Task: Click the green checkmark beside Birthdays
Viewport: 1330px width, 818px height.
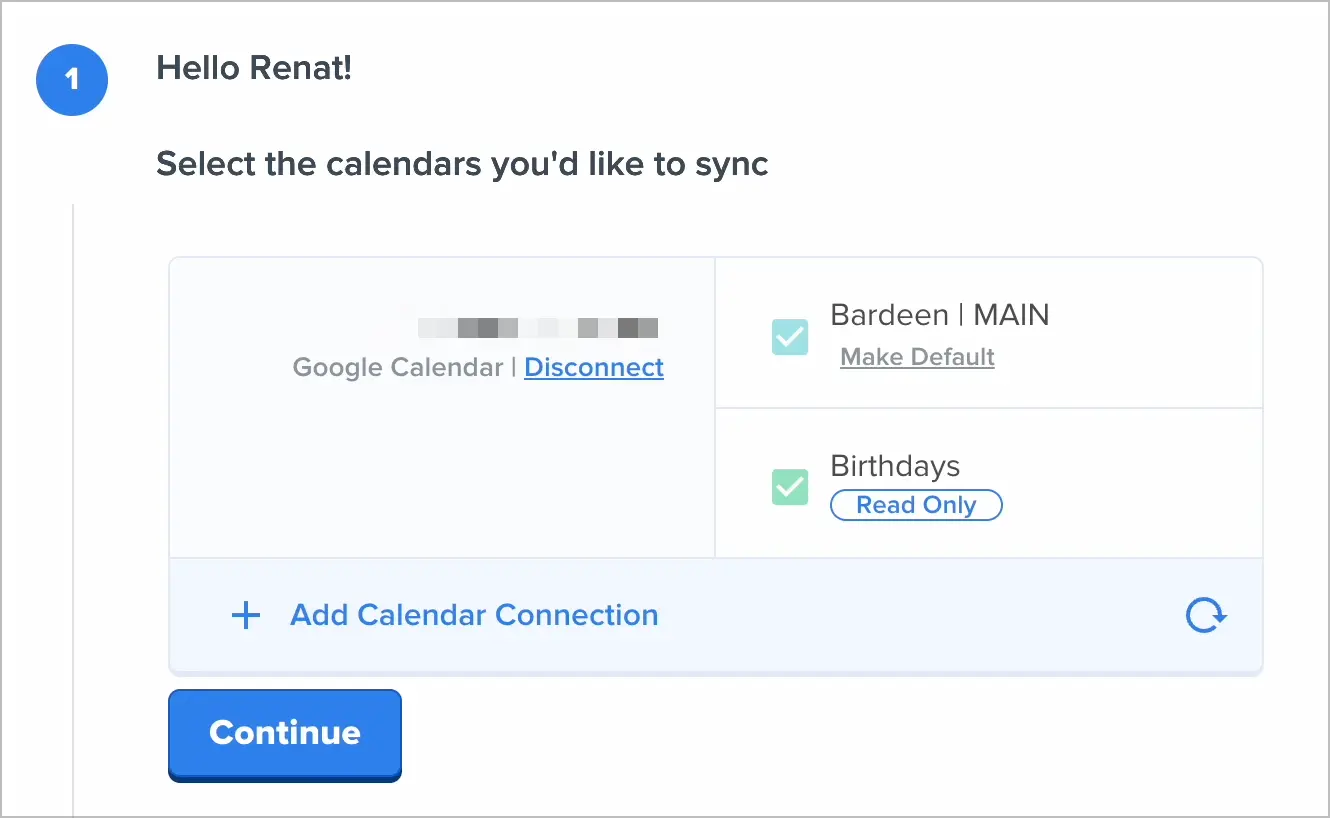Action: [x=790, y=487]
